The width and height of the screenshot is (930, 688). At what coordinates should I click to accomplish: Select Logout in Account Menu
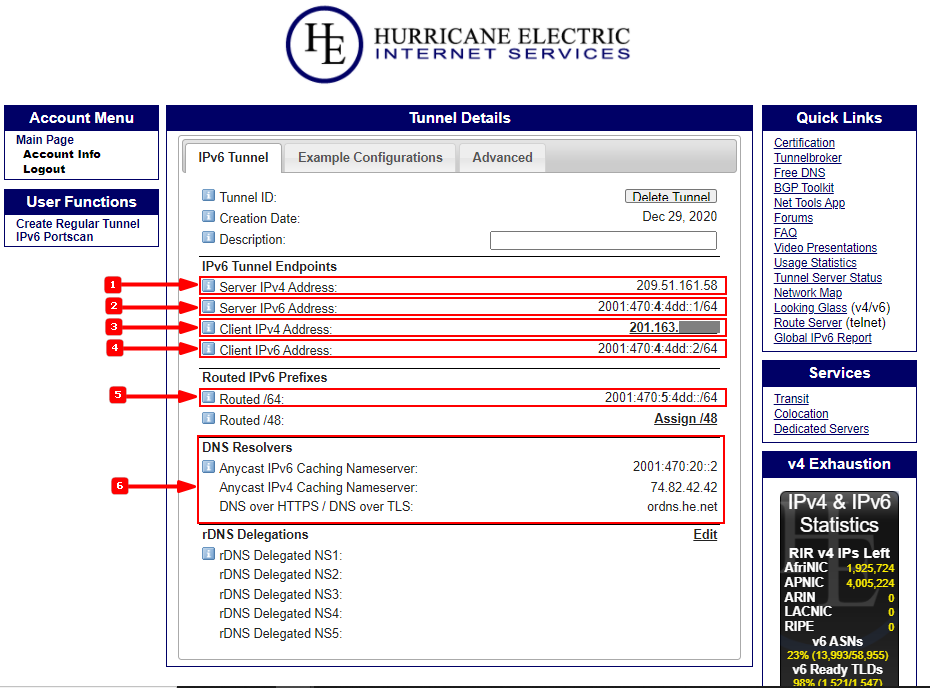44,169
